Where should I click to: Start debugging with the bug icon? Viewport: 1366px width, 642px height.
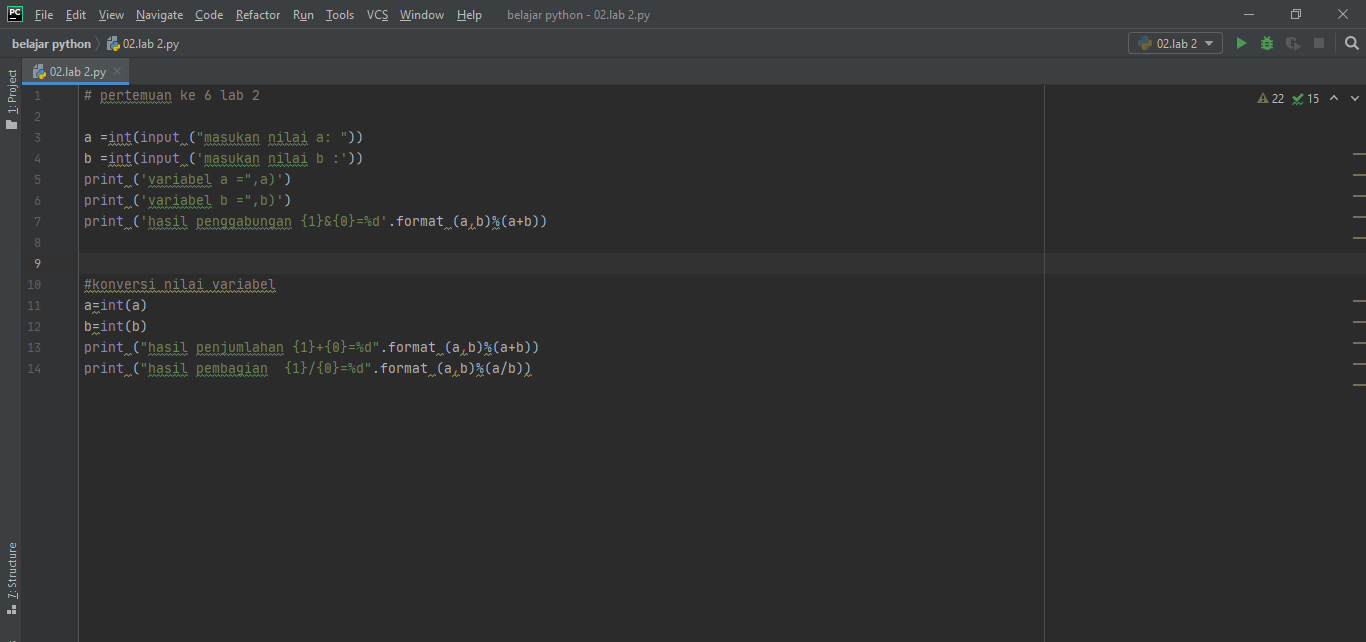tap(1266, 43)
